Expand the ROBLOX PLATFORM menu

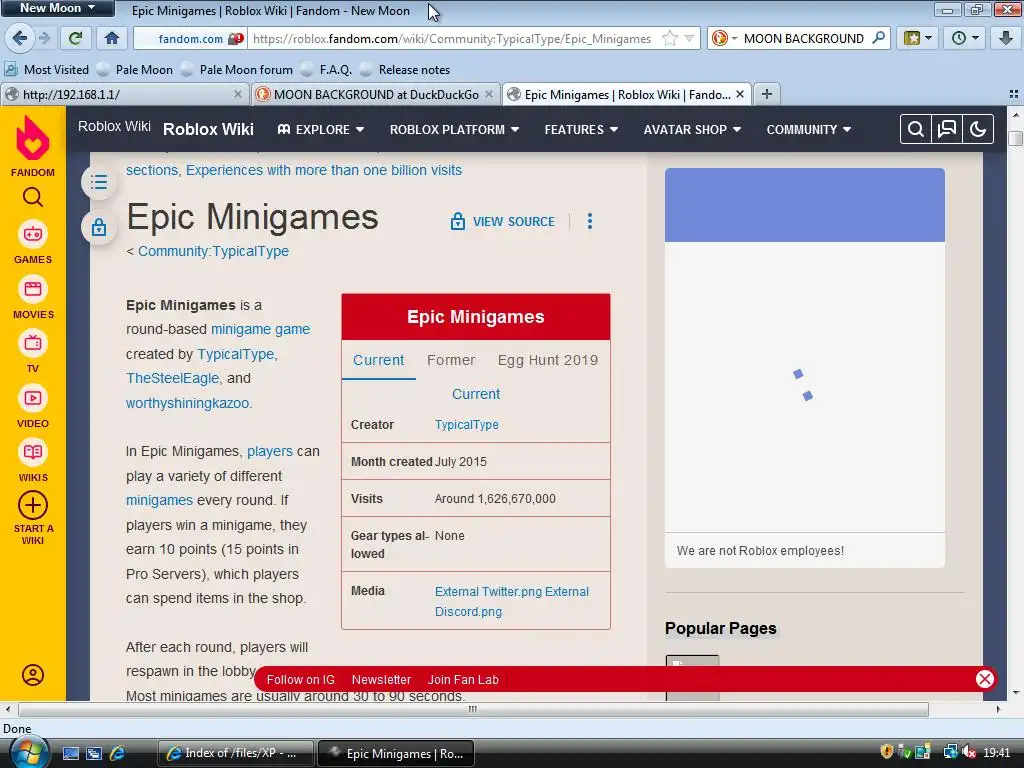coord(455,129)
